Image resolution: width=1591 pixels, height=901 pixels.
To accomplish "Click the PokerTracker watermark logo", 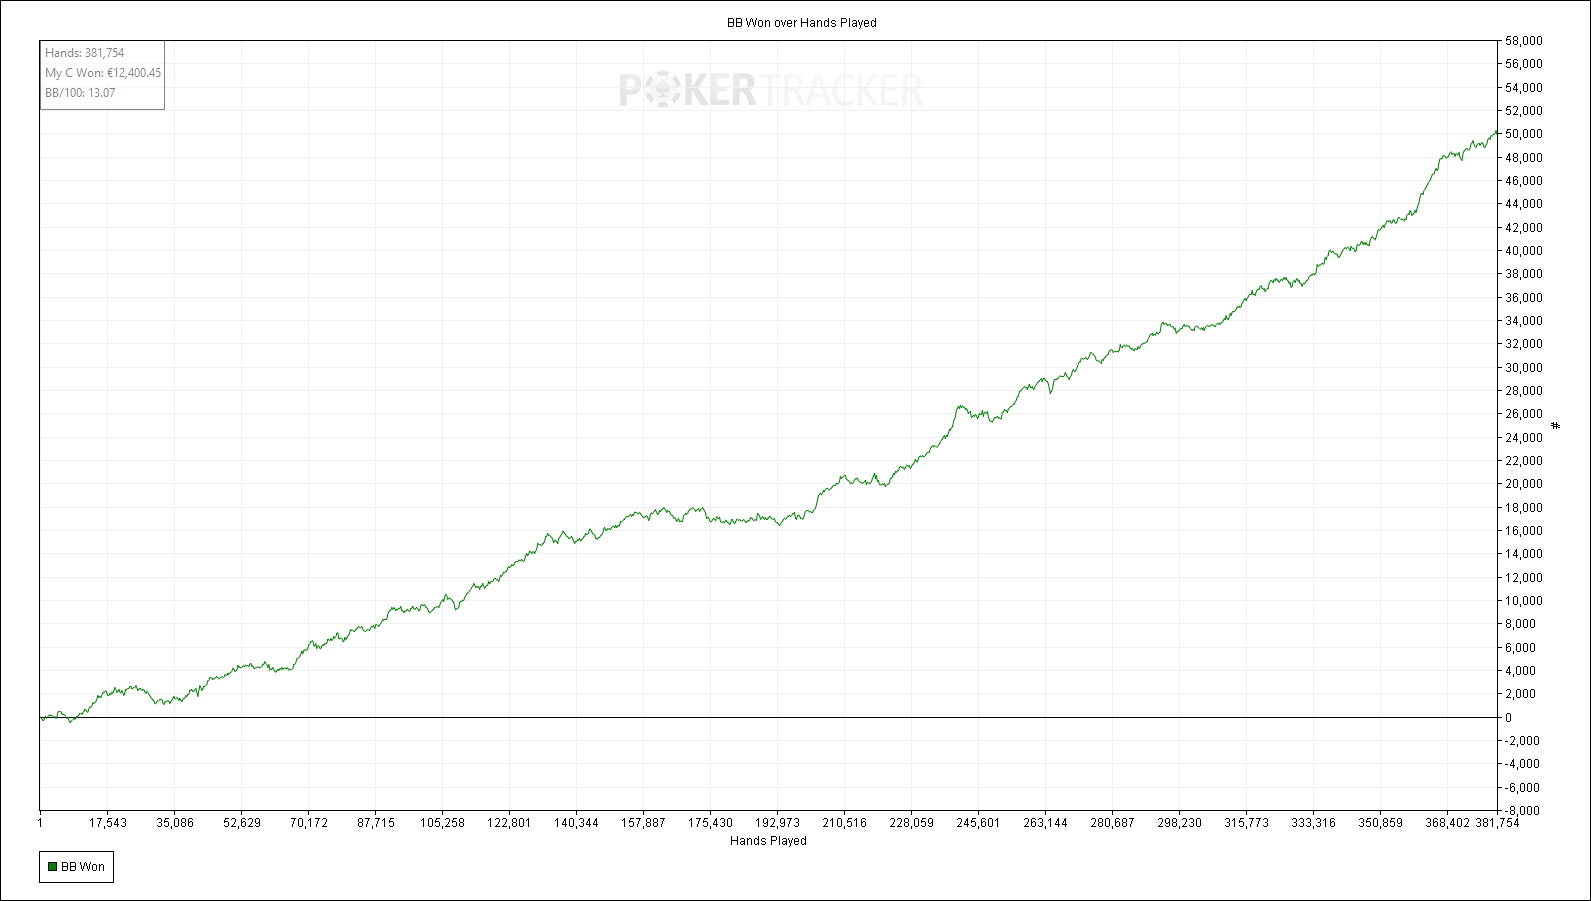I will 770,90.
